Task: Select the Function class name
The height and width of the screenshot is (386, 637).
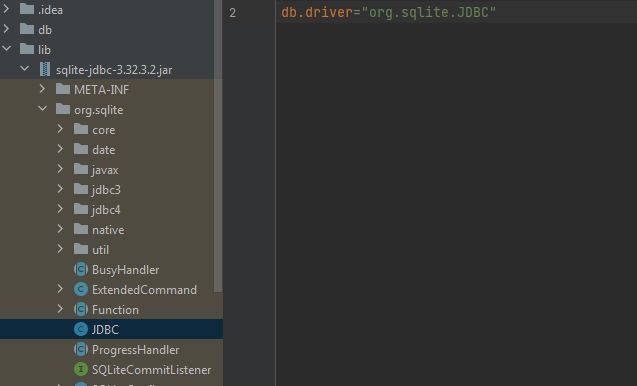Action: coord(115,310)
